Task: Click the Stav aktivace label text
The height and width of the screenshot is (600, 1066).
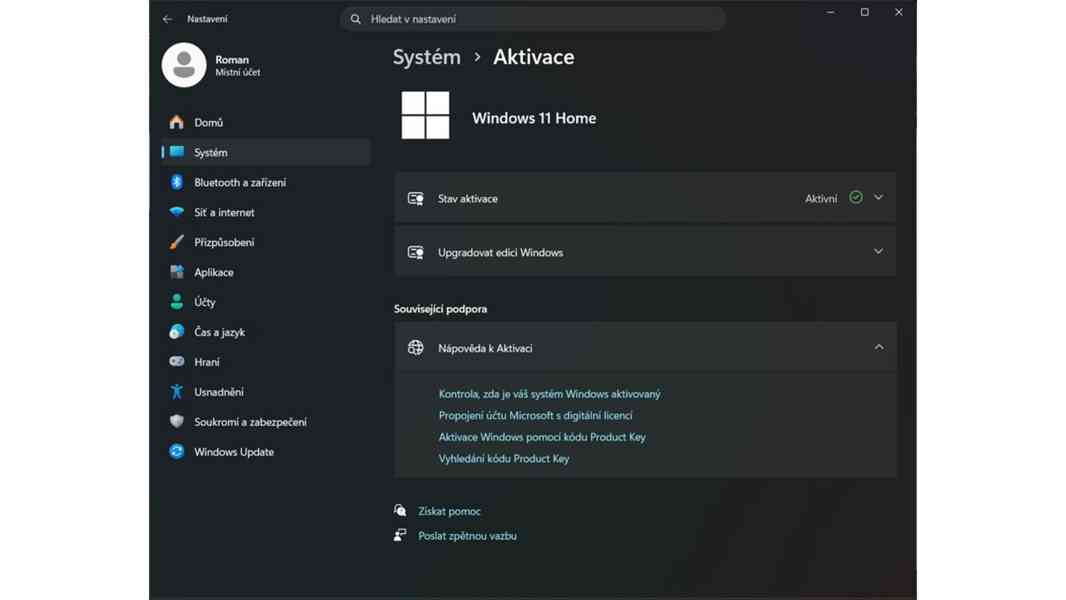Action: (x=468, y=198)
